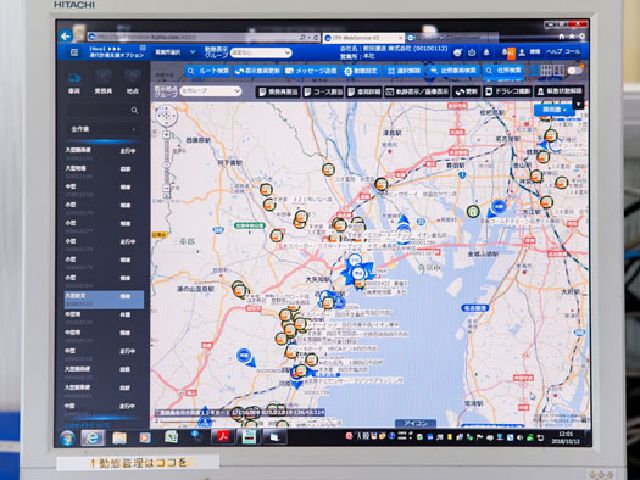Click the blue star vehicle marker cluster on the map
Image resolution: width=640 pixels, height=480 pixels.
point(358,271)
